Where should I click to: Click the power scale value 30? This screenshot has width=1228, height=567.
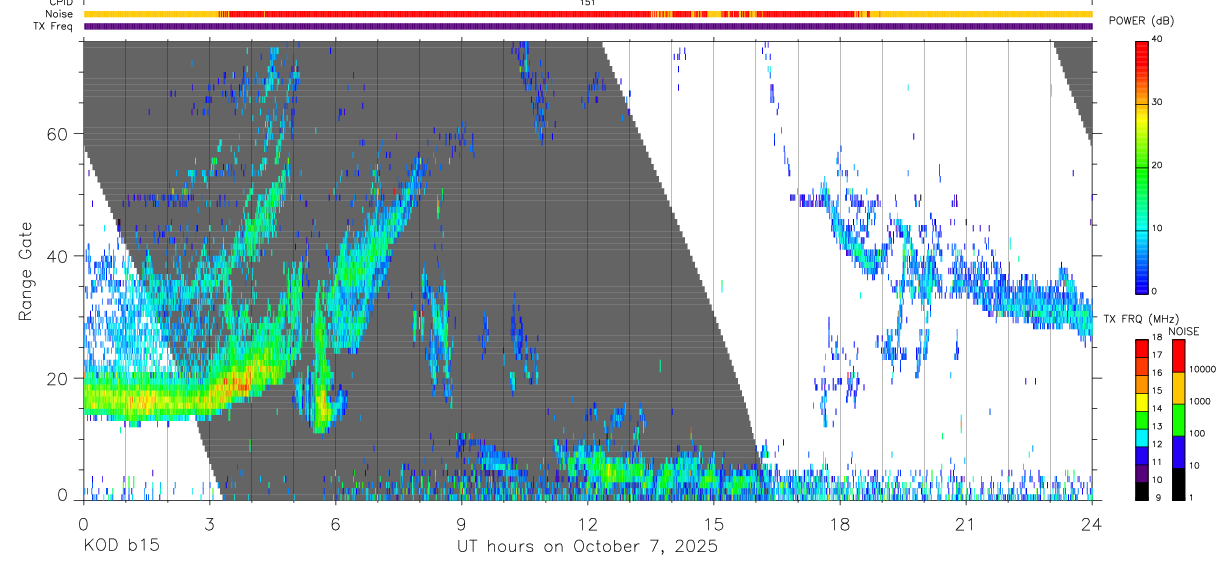(x=1158, y=103)
